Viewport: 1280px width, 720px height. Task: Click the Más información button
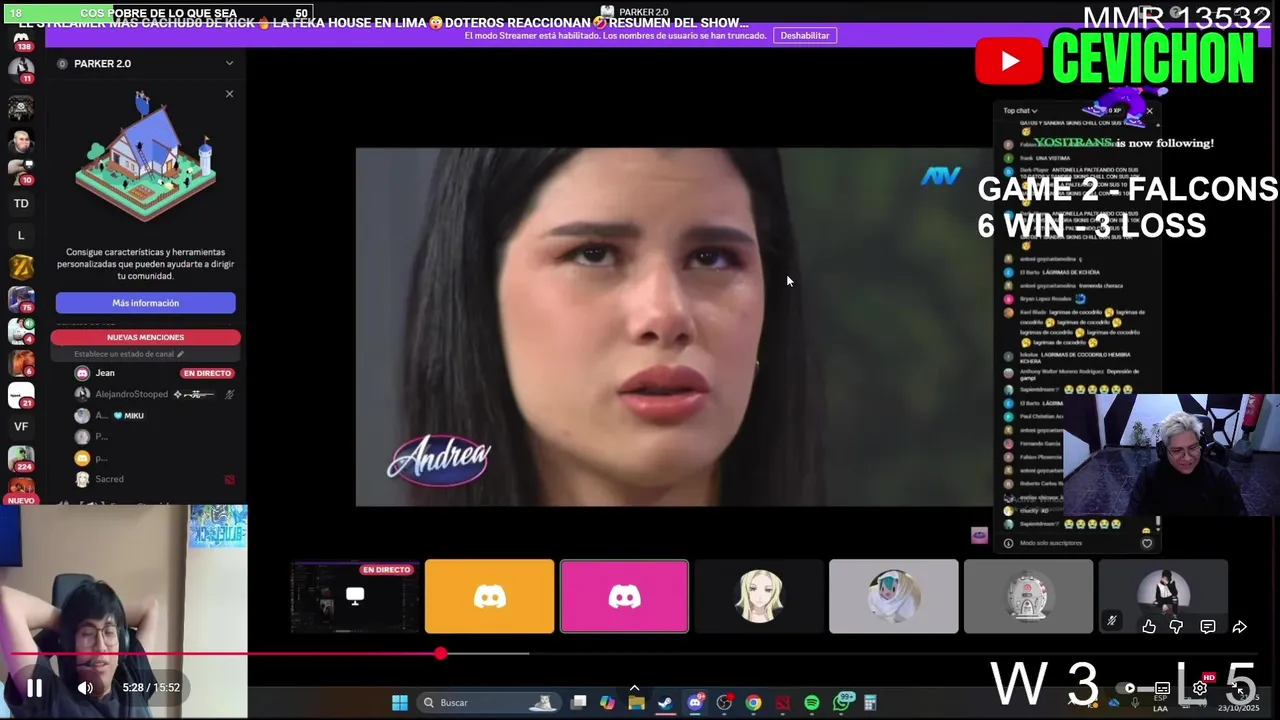(145, 303)
